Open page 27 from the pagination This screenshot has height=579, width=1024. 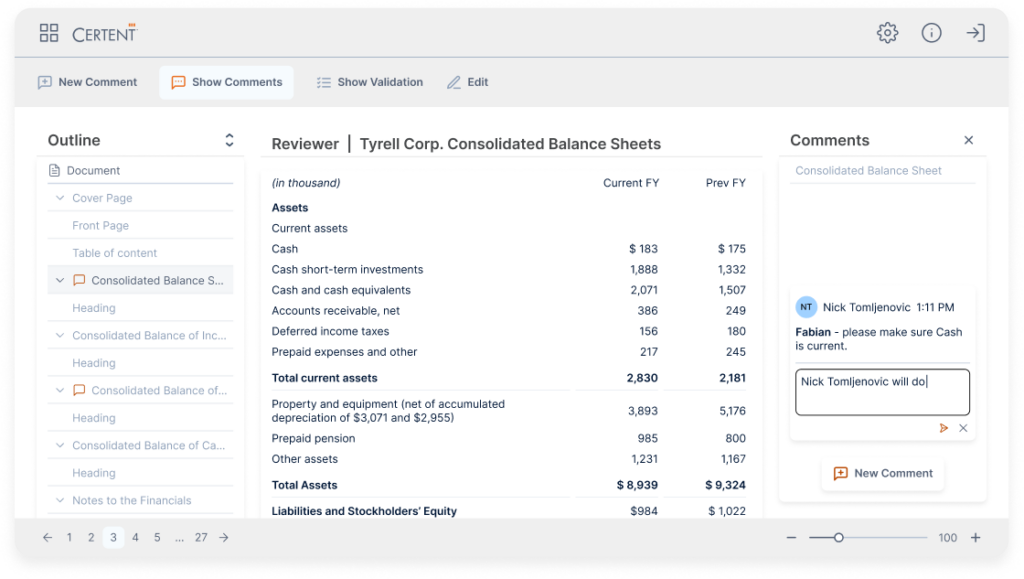pyautogui.click(x=201, y=537)
